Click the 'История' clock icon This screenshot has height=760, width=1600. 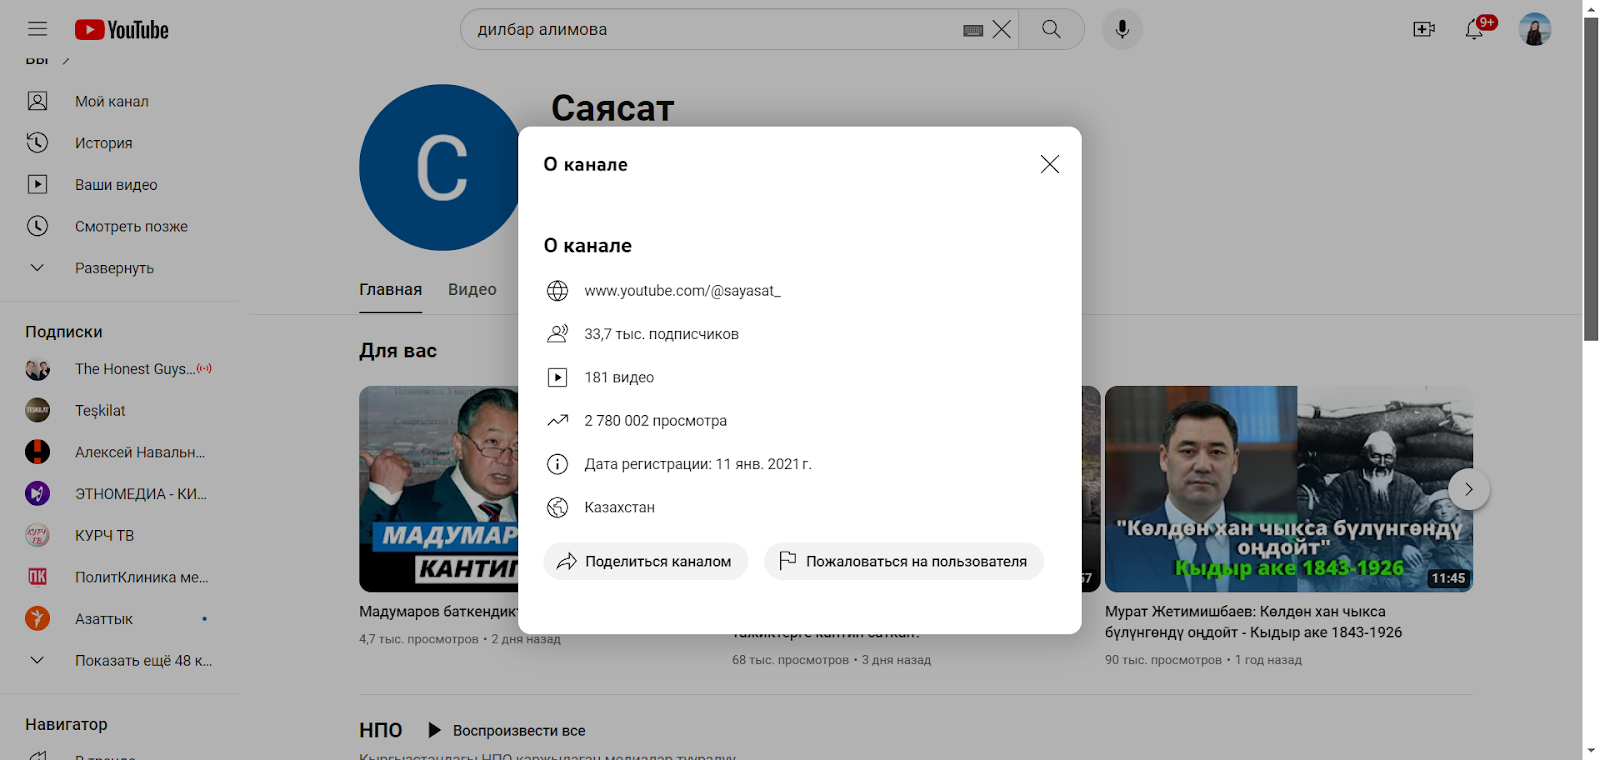pos(37,143)
